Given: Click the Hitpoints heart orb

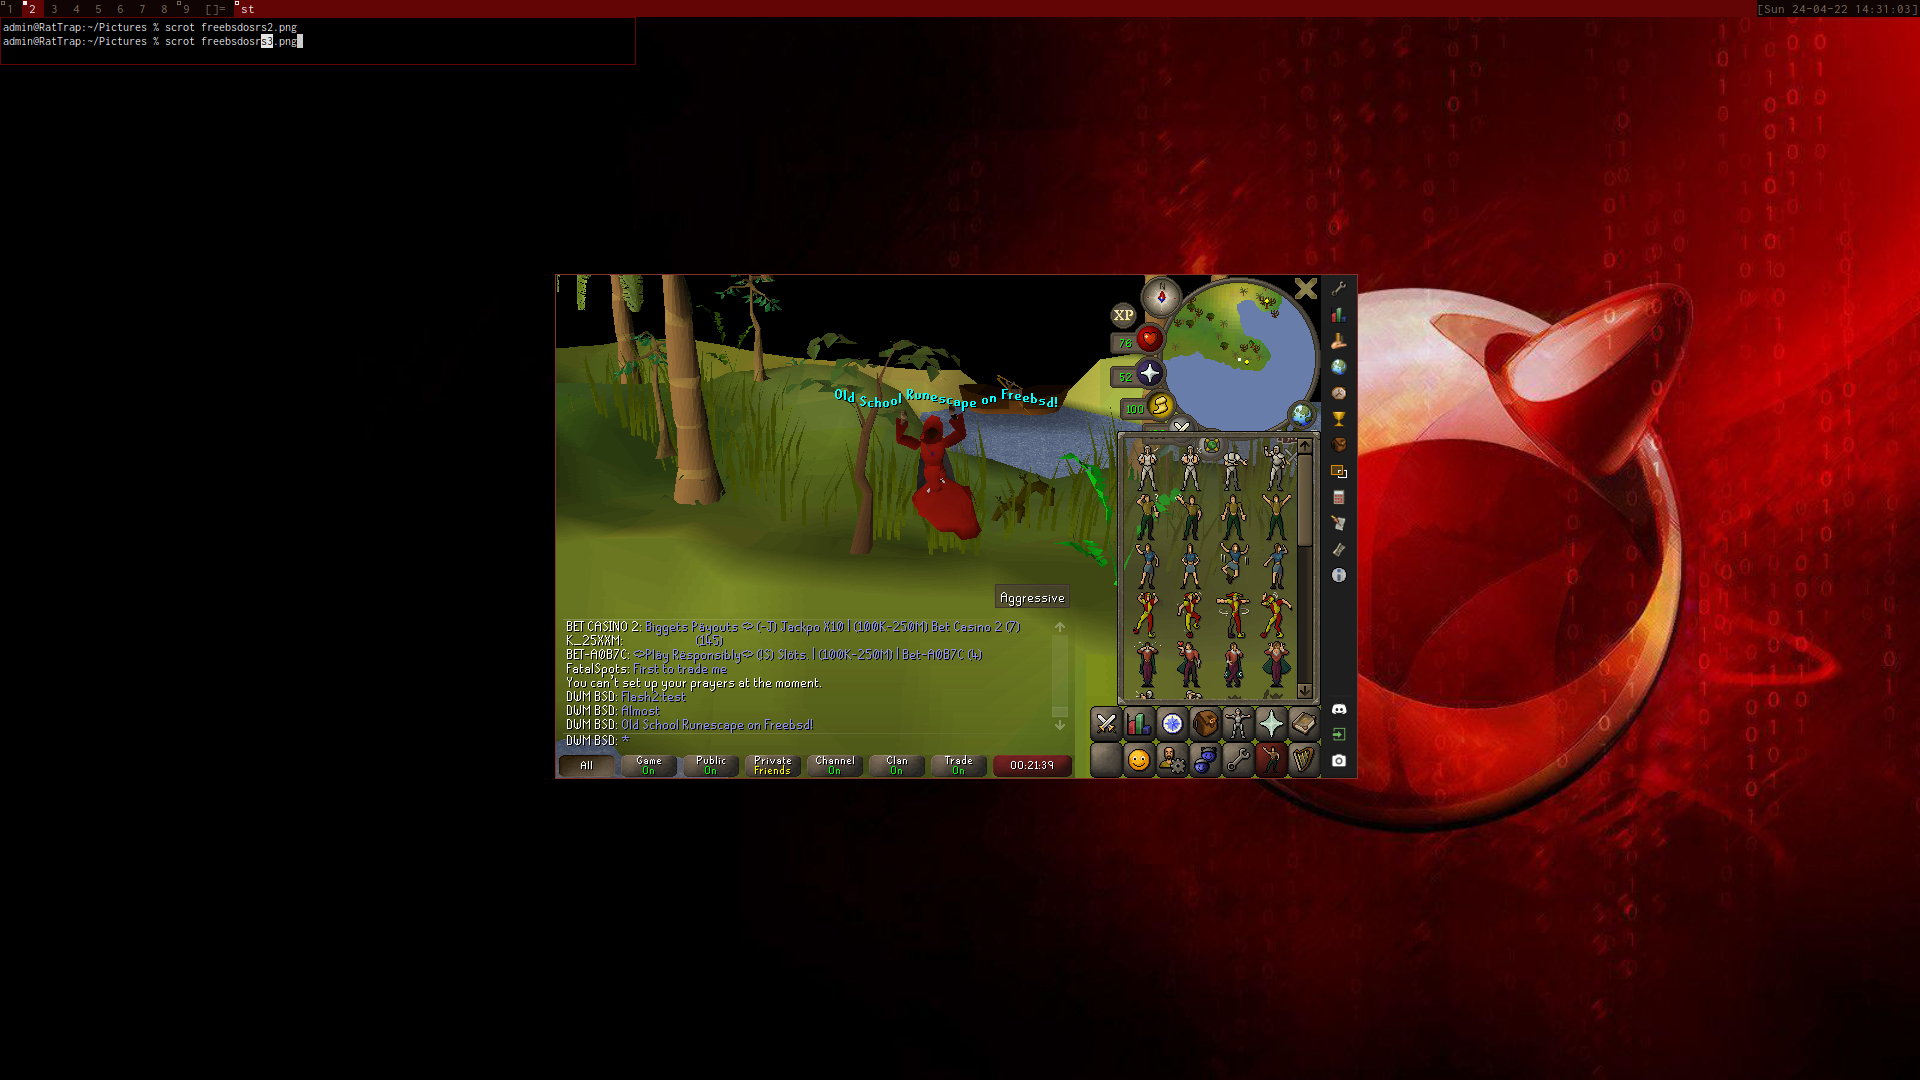Looking at the screenshot, I should (x=1149, y=339).
